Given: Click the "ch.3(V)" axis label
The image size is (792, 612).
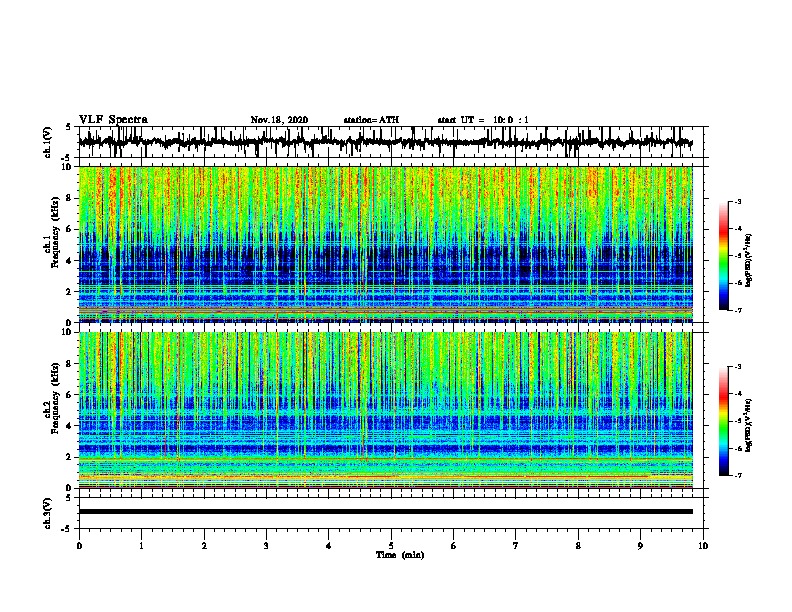Looking at the screenshot, I should (x=48, y=513).
